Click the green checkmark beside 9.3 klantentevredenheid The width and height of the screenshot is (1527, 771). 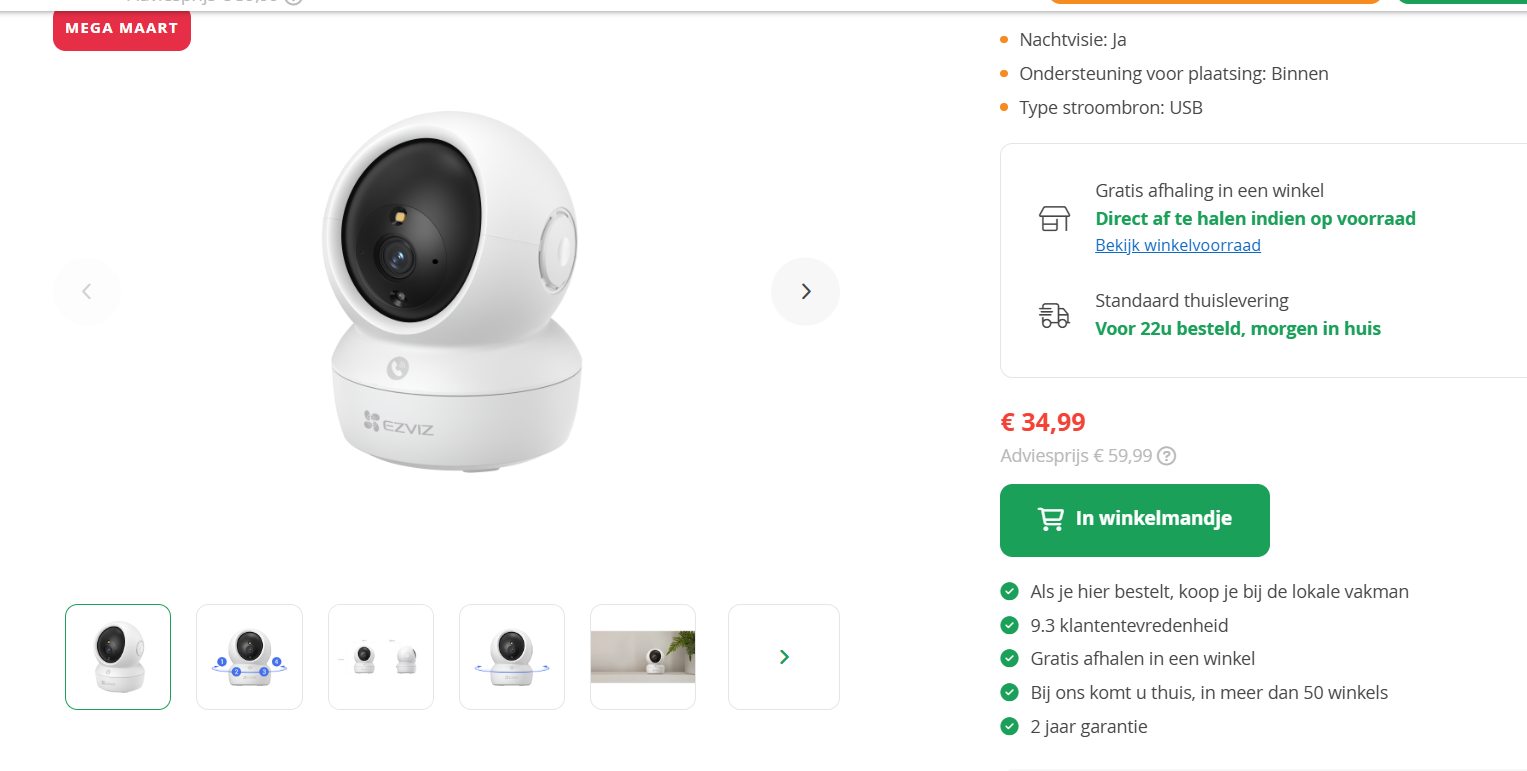1009,625
